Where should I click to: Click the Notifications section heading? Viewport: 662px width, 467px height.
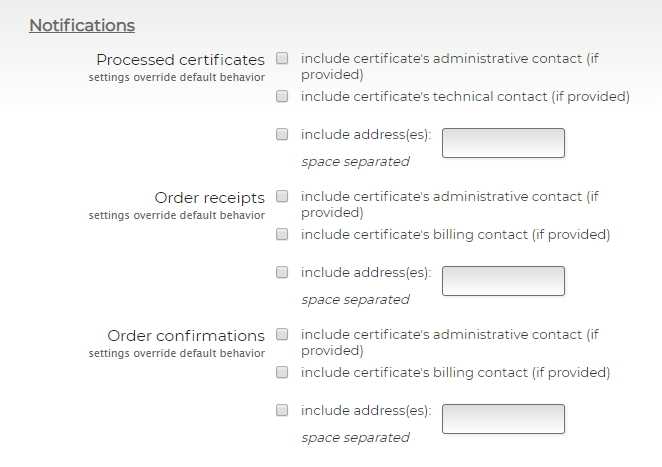[x=82, y=25]
